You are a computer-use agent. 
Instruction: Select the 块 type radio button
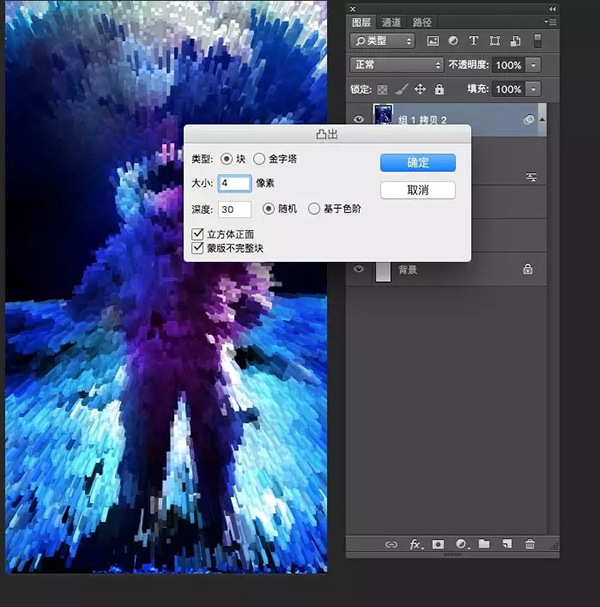(226, 159)
